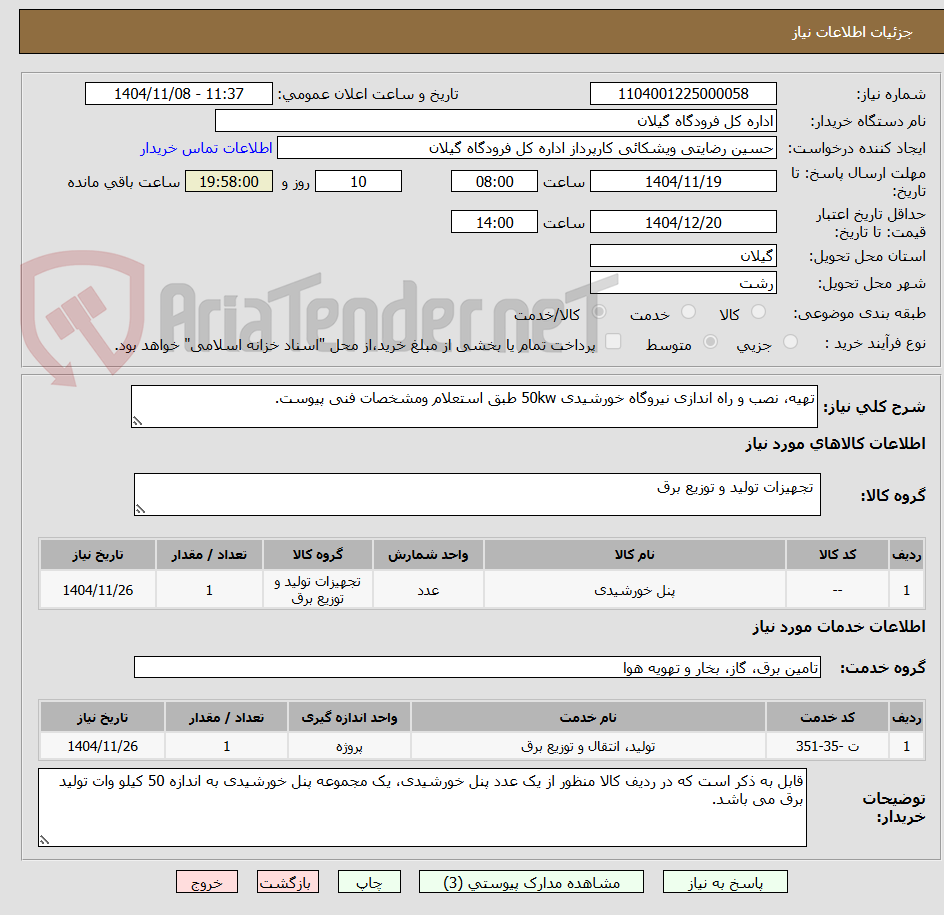This screenshot has width=944, height=915.
Task: Click the resize handle of گروه کالا textarea
Action: 140,509
